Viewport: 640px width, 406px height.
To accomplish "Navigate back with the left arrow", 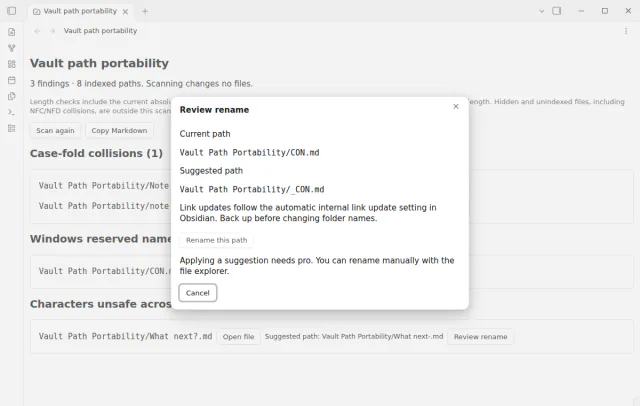I will pyautogui.click(x=37, y=31).
